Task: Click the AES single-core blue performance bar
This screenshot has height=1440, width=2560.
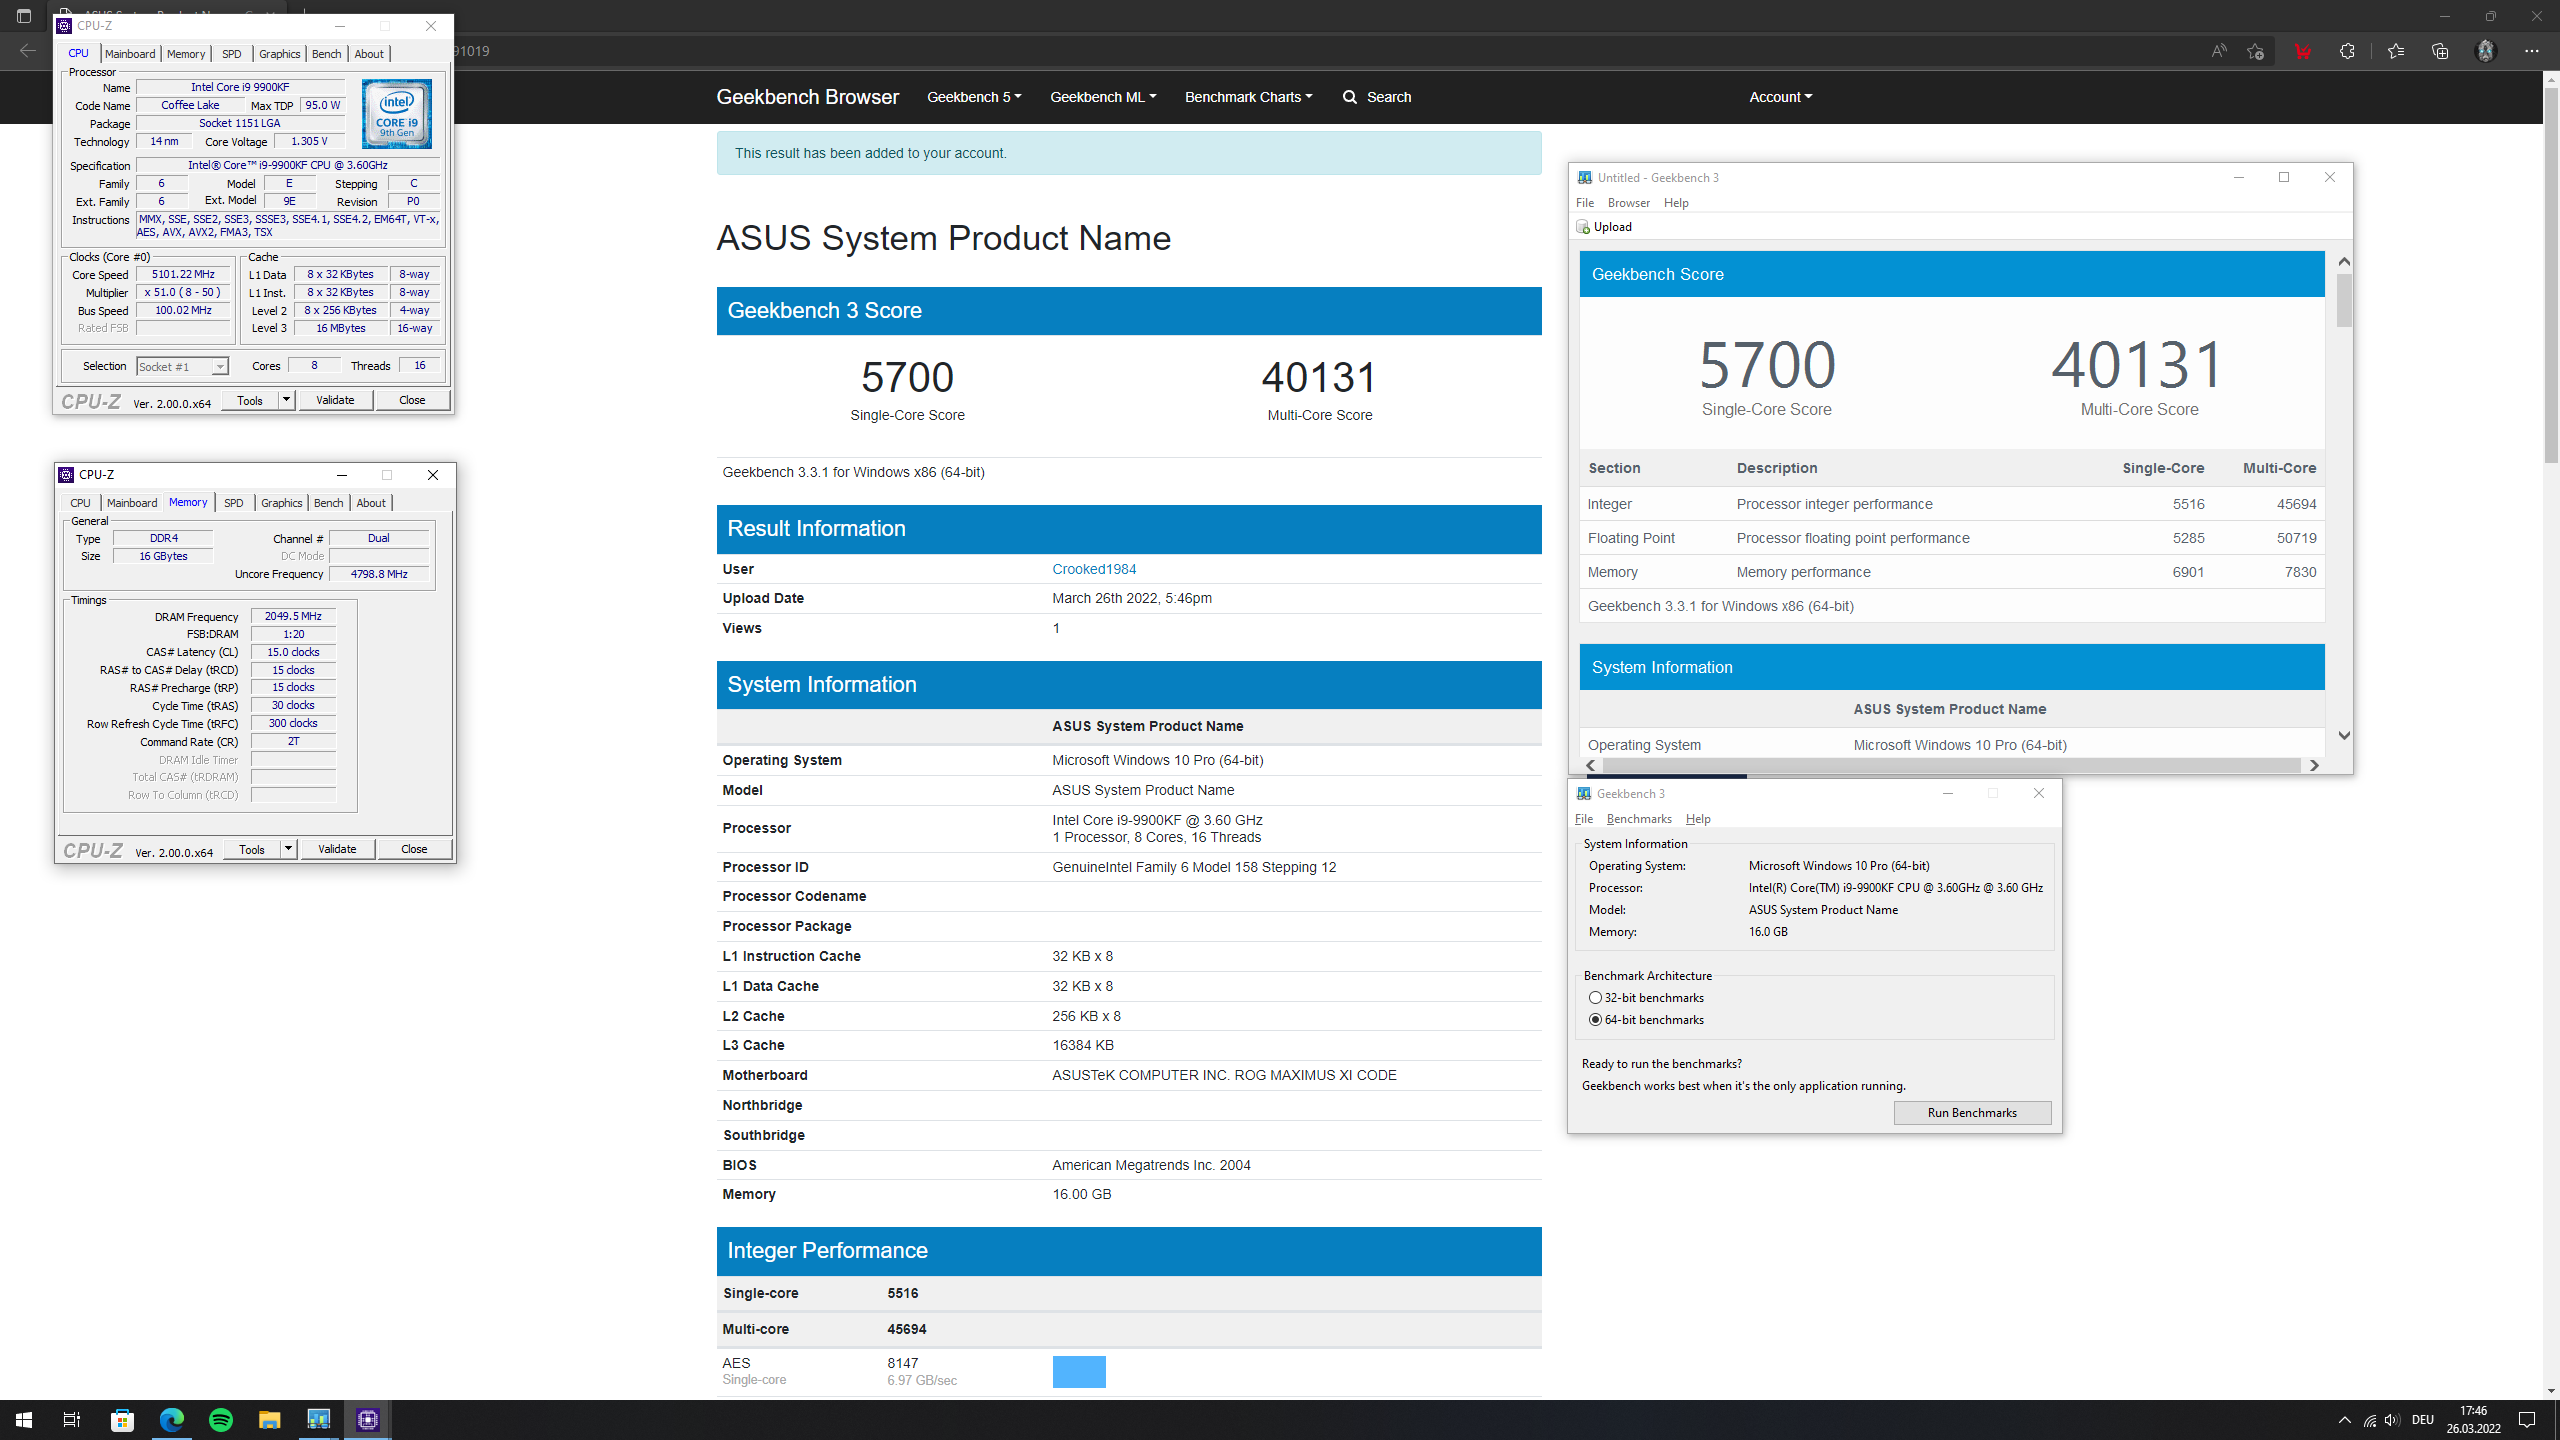Action: click(1079, 1371)
